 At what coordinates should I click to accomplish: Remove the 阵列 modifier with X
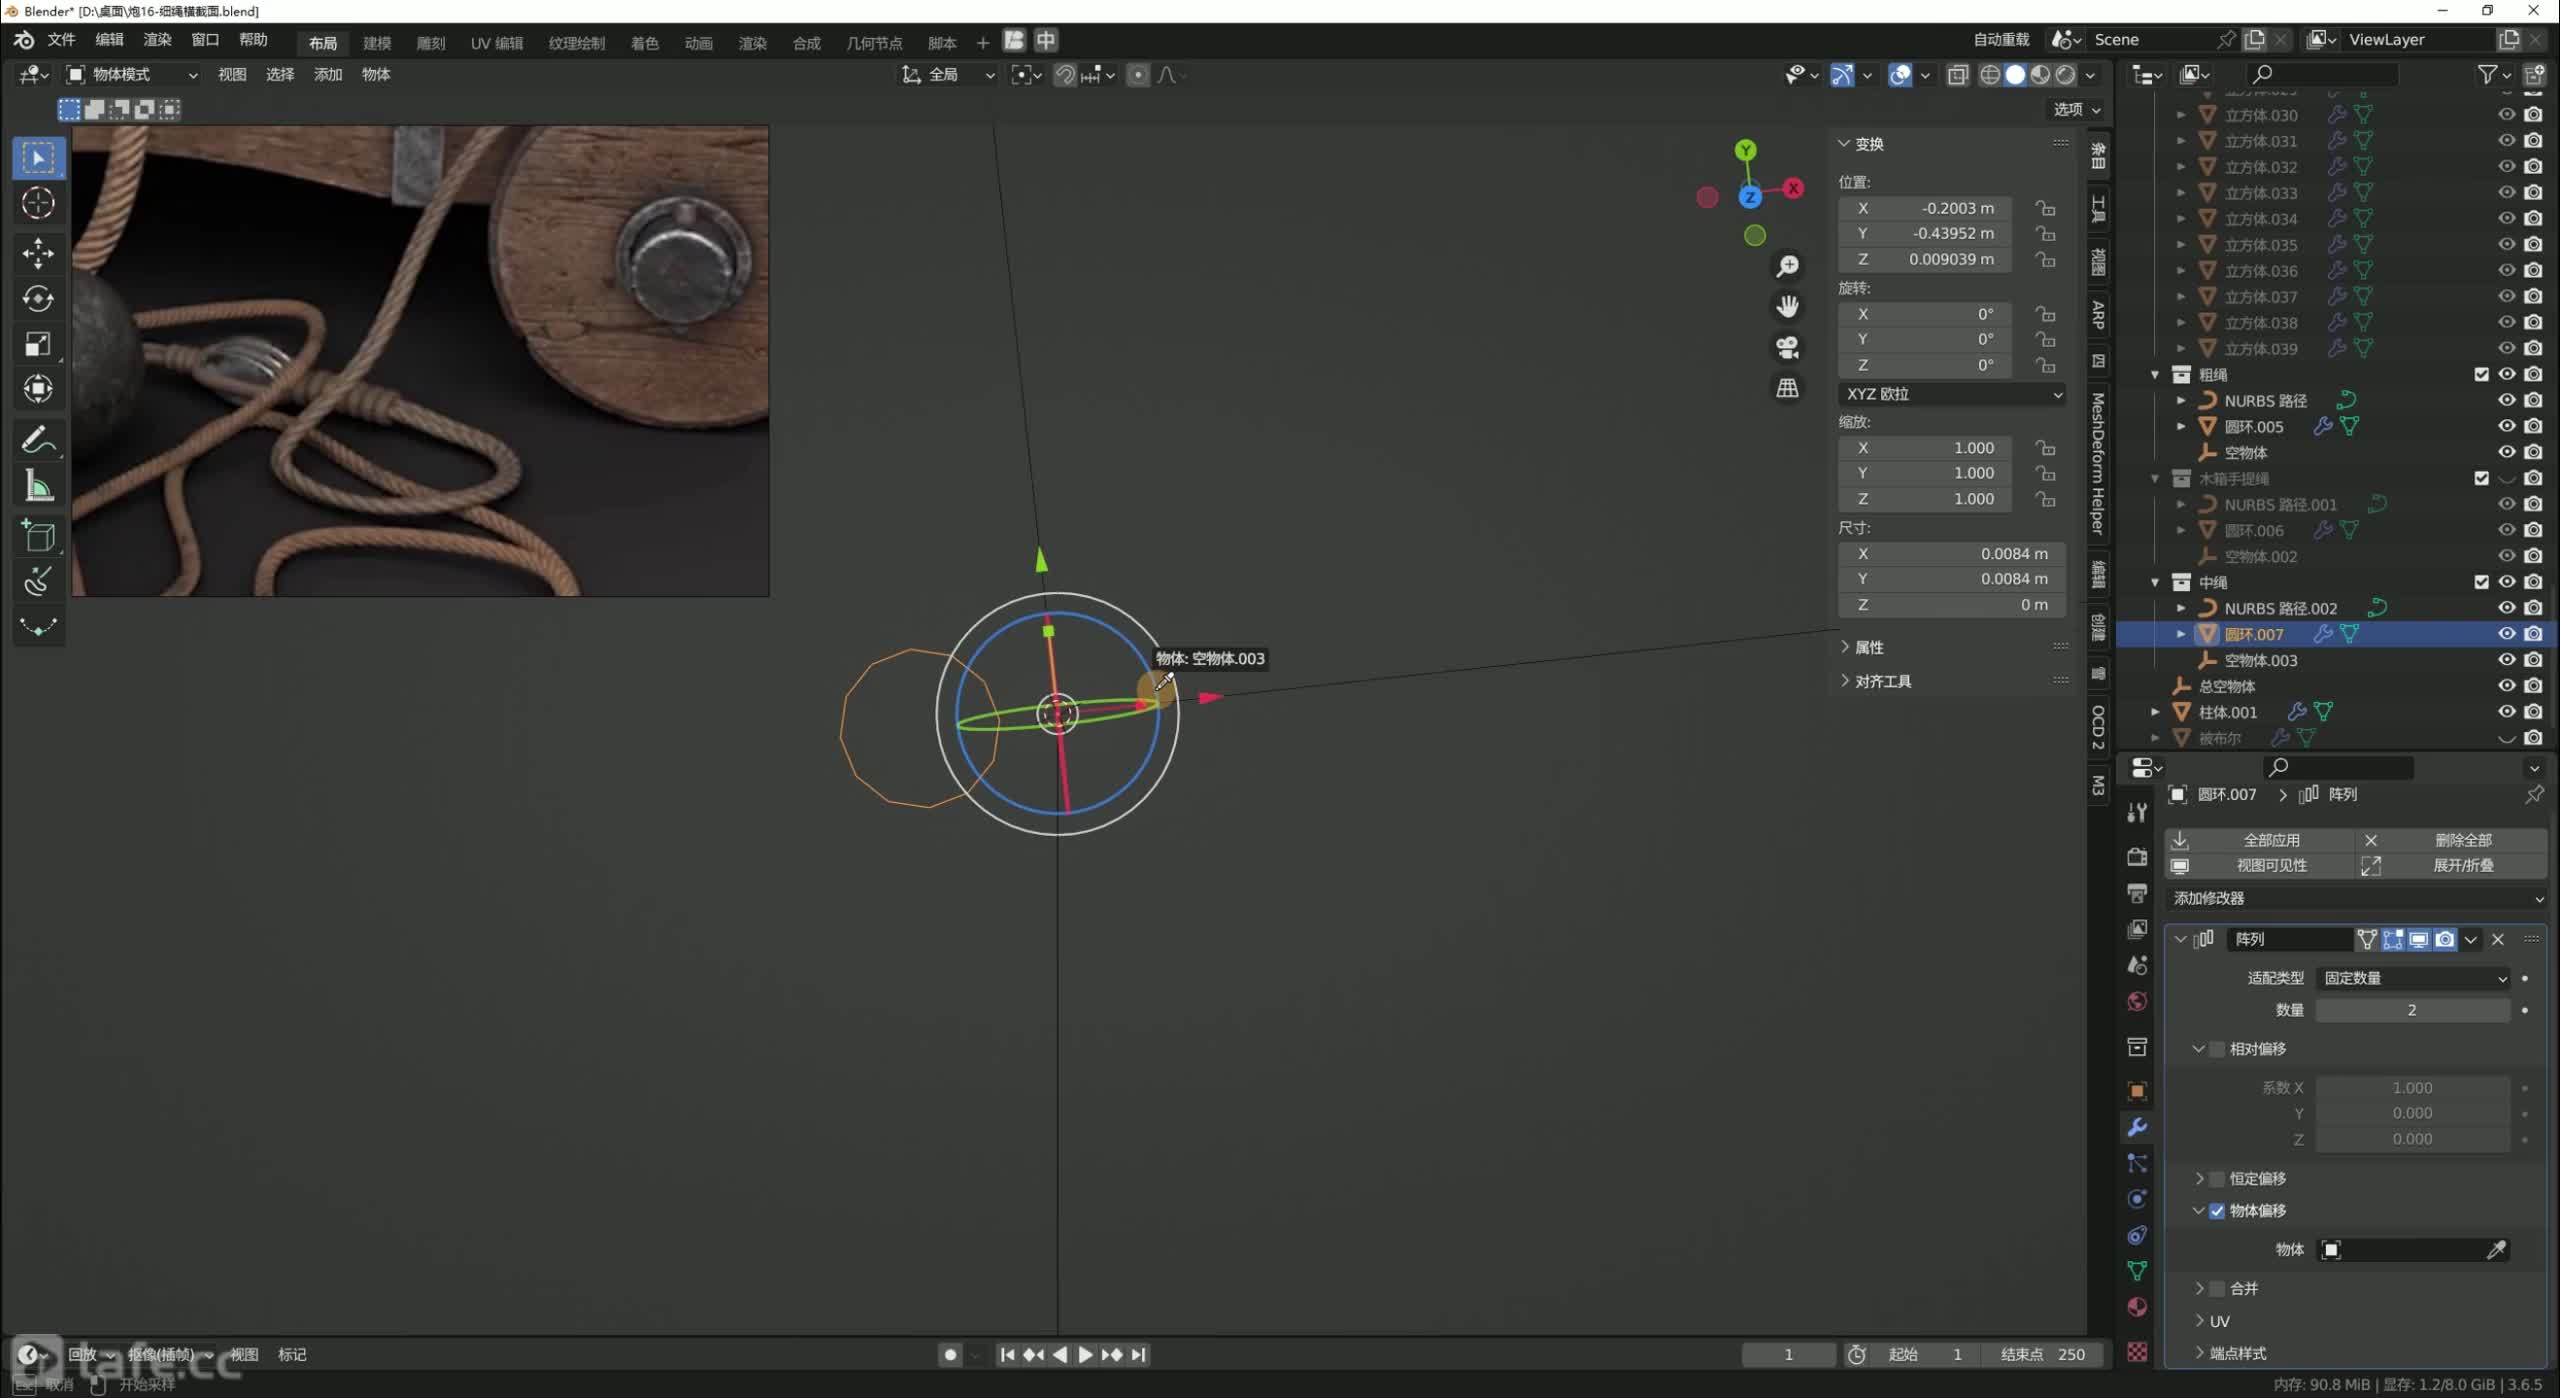(2497, 939)
